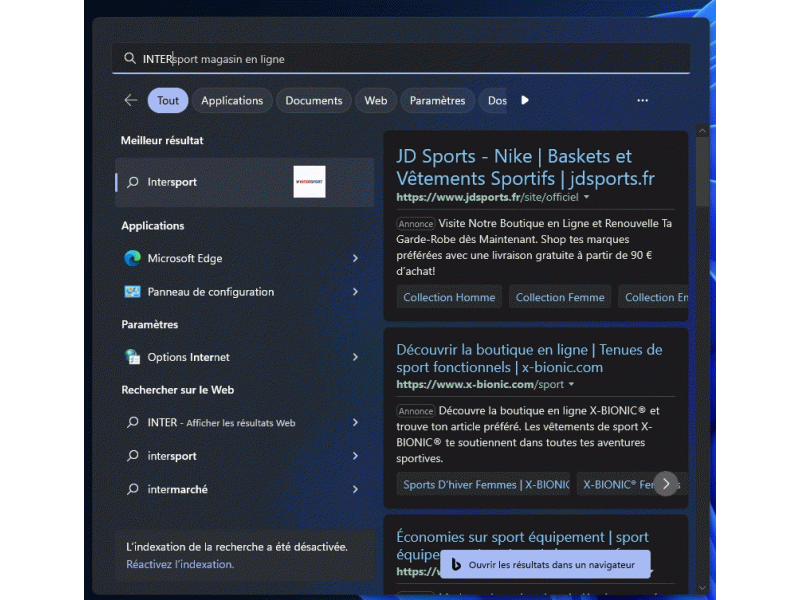Click the magnifier icon beside intersport suggestion
Image resolution: width=800 pixels, height=600 pixels.
click(x=133, y=456)
